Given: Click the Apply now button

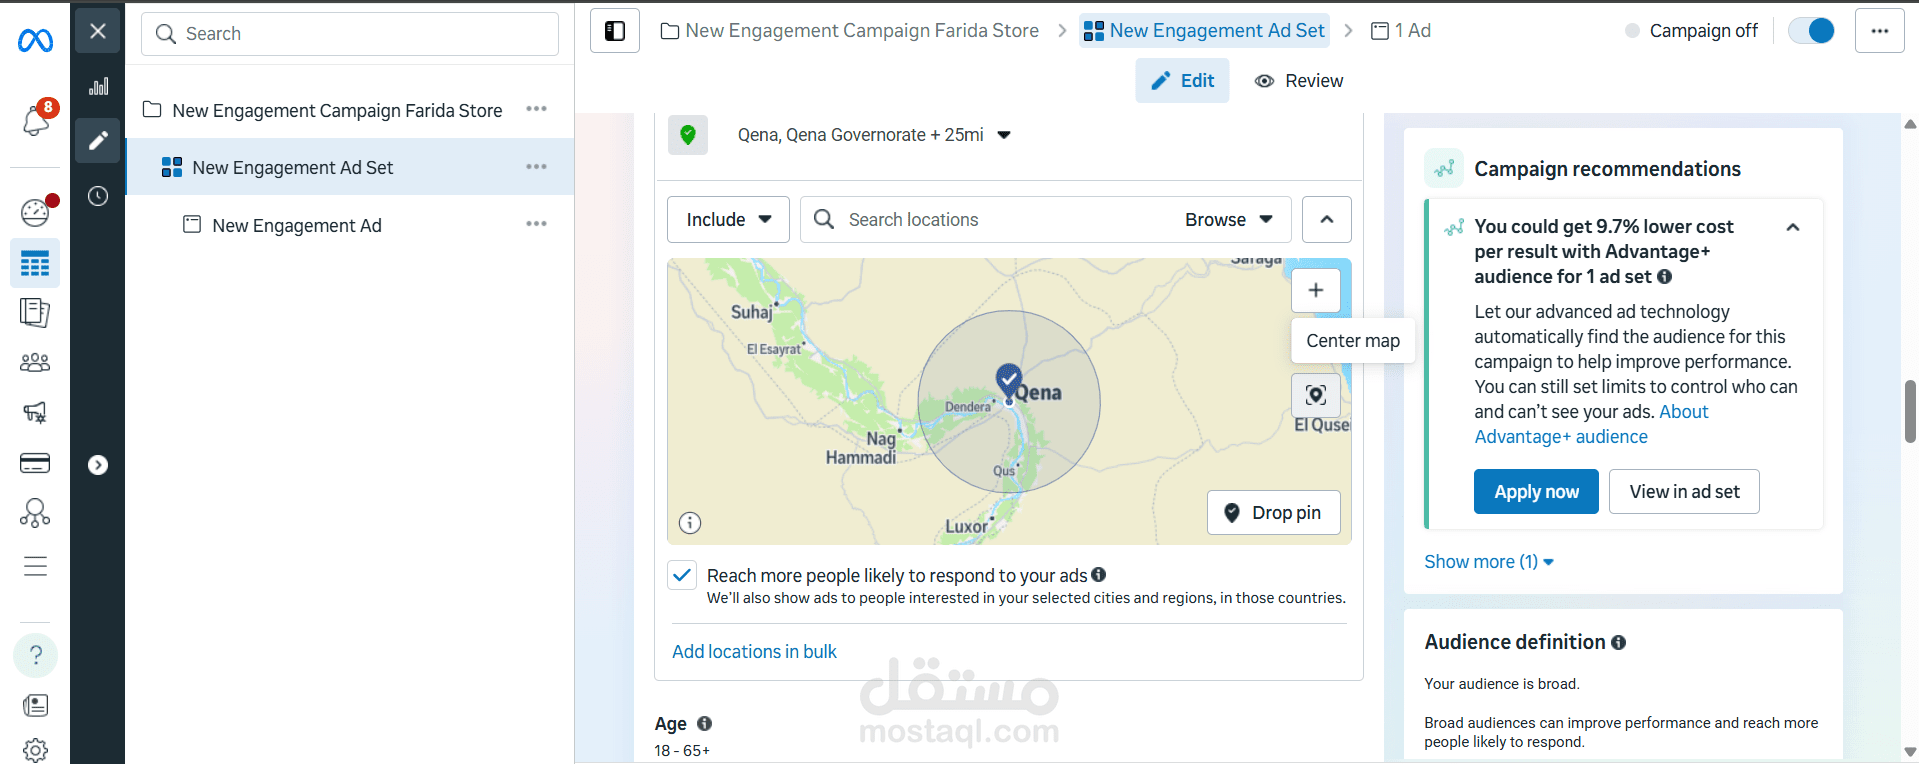Looking at the screenshot, I should tap(1536, 492).
